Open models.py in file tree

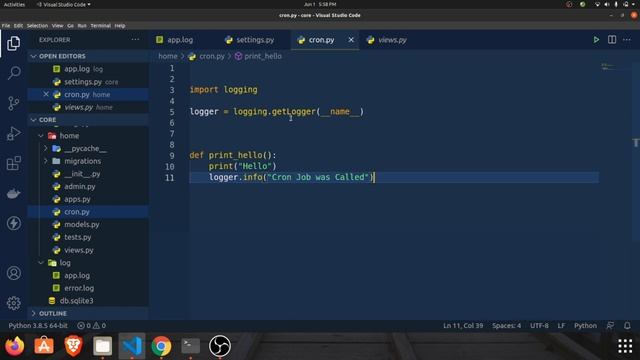coord(82,224)
